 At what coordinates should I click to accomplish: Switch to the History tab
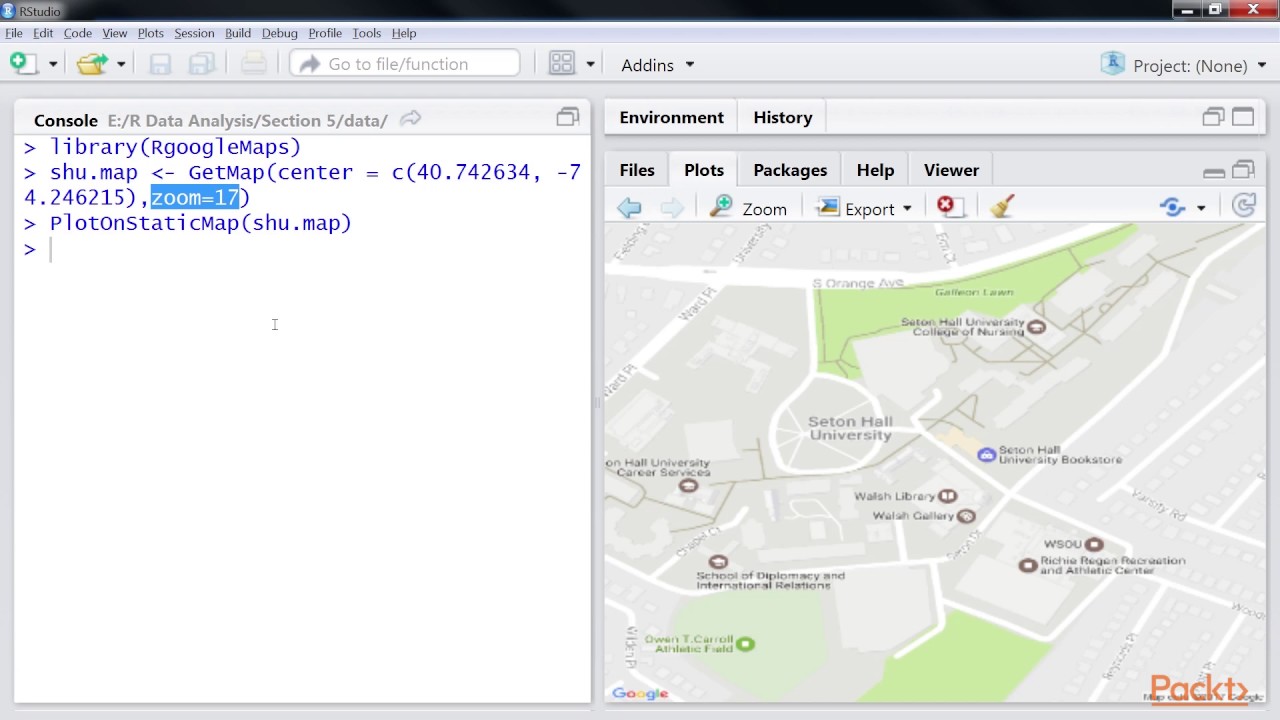click(x=783, y=117)
